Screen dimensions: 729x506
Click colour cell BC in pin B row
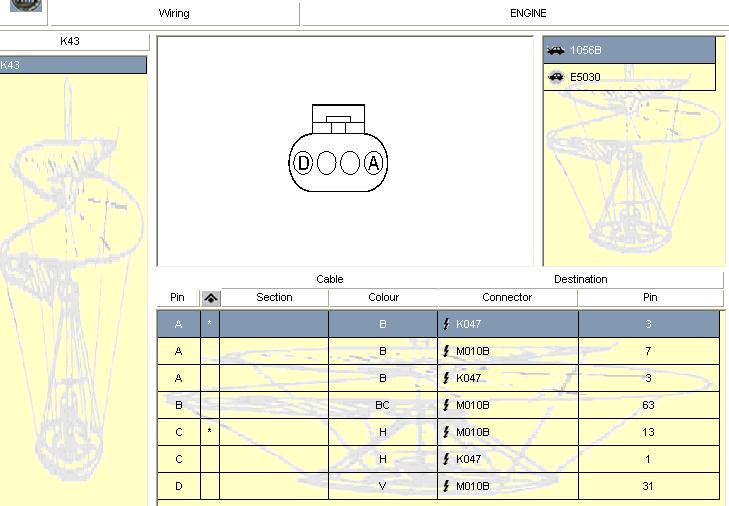pos(383,405)
